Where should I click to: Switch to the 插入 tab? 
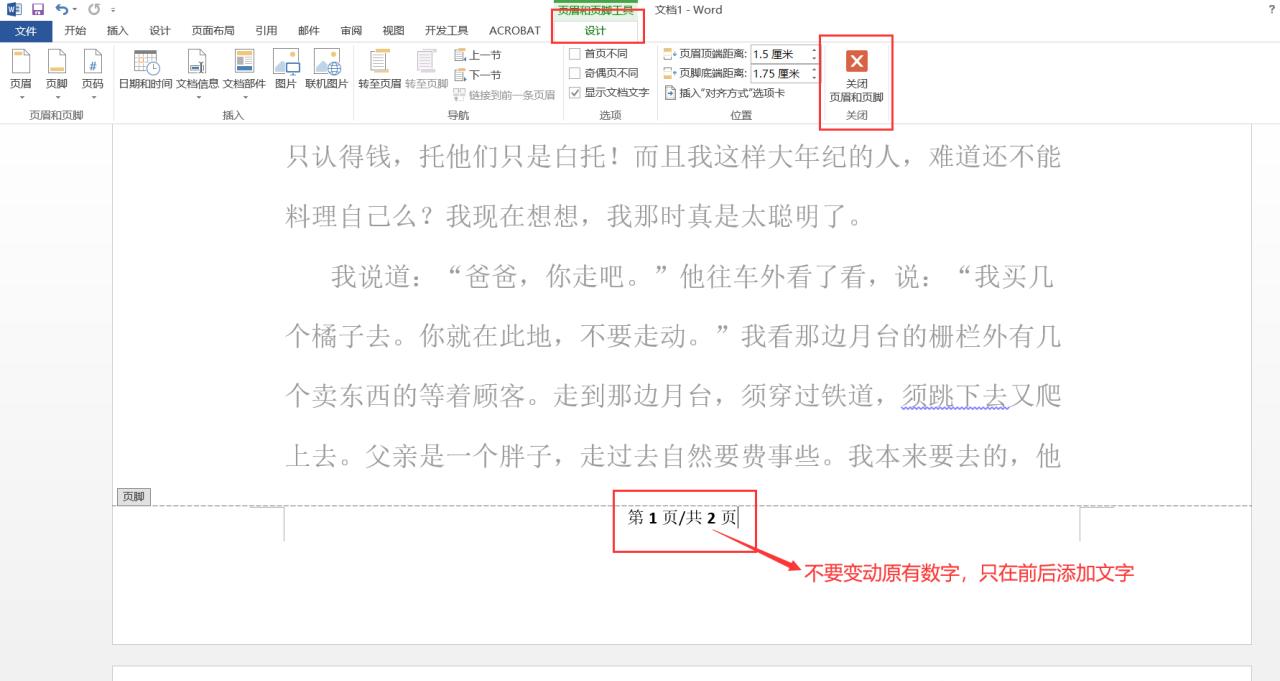coord(118,31)
